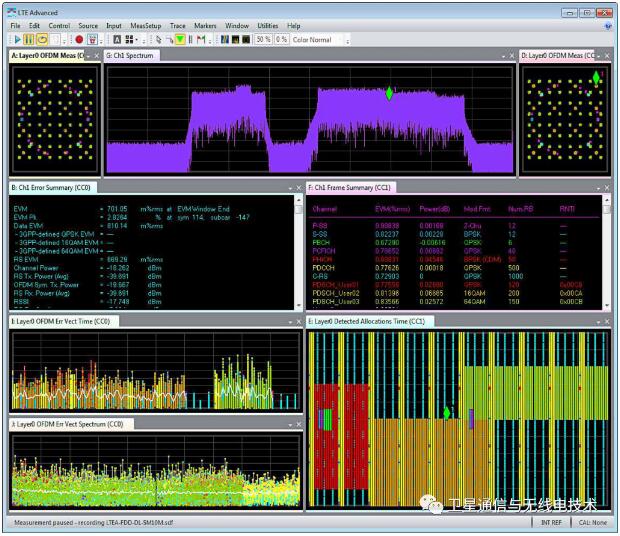The height and width of the screenshot is (536, 620).
Task: Open the Detected Allocations Time panel dropdown arrow
Action: click(x=598, y=321)
